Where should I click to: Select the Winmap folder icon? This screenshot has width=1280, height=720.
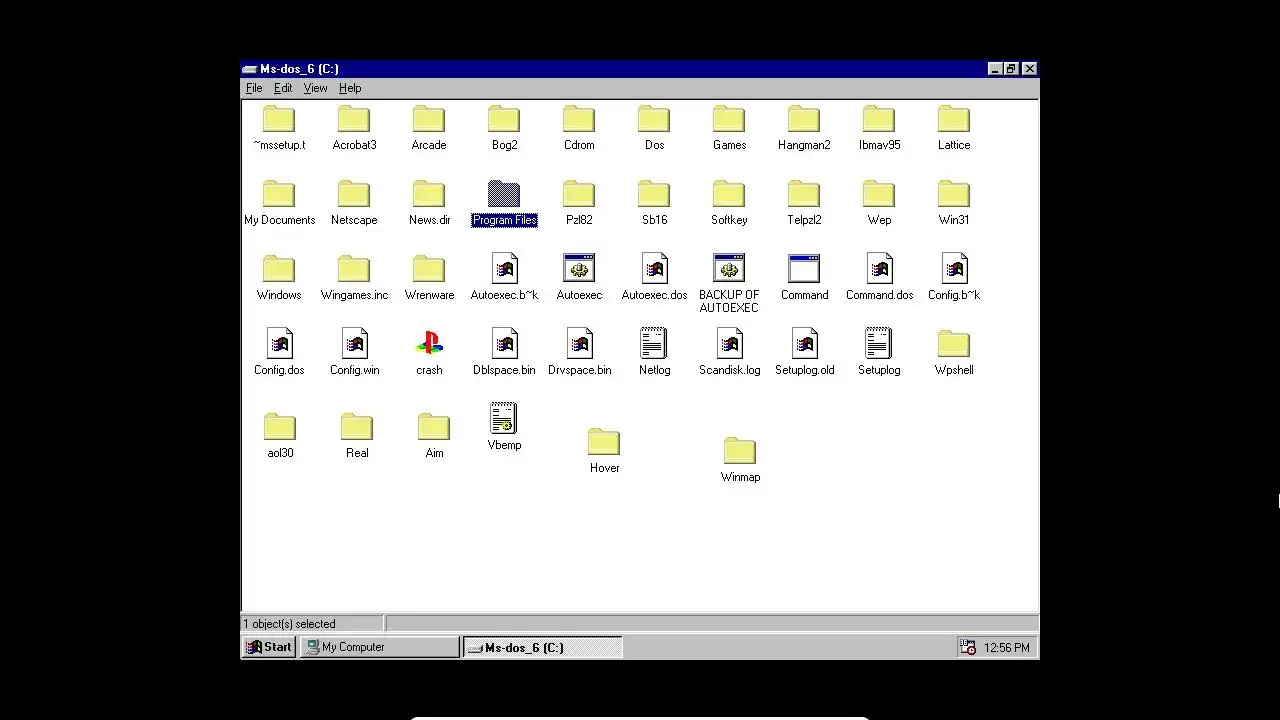[x=740, y=451]
